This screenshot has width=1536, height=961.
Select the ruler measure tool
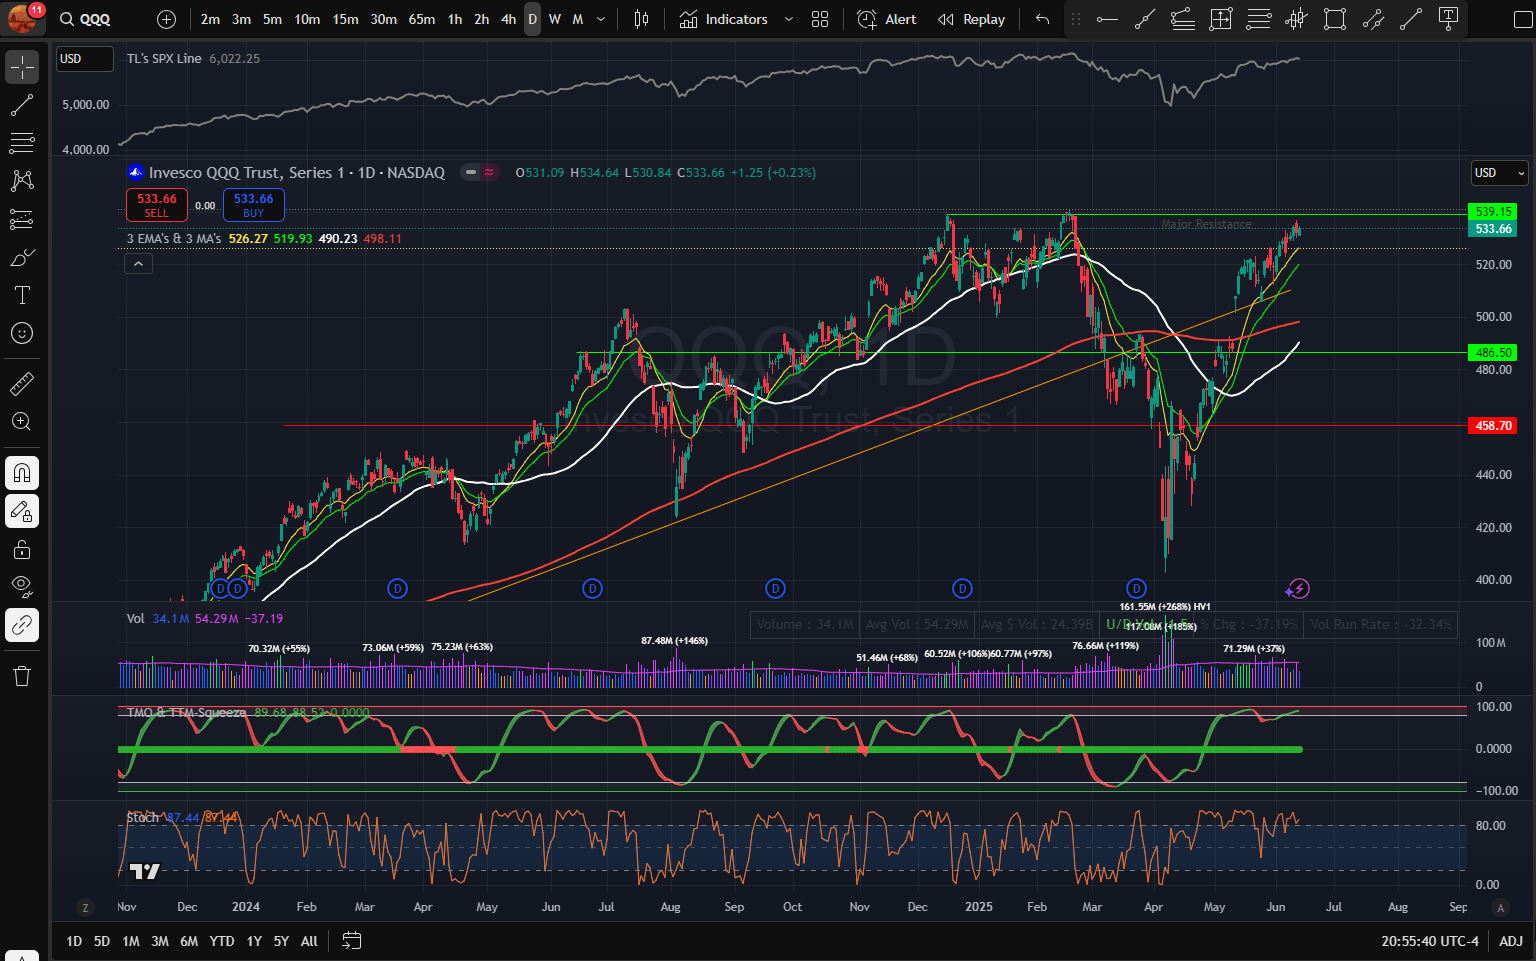point(22,383)
